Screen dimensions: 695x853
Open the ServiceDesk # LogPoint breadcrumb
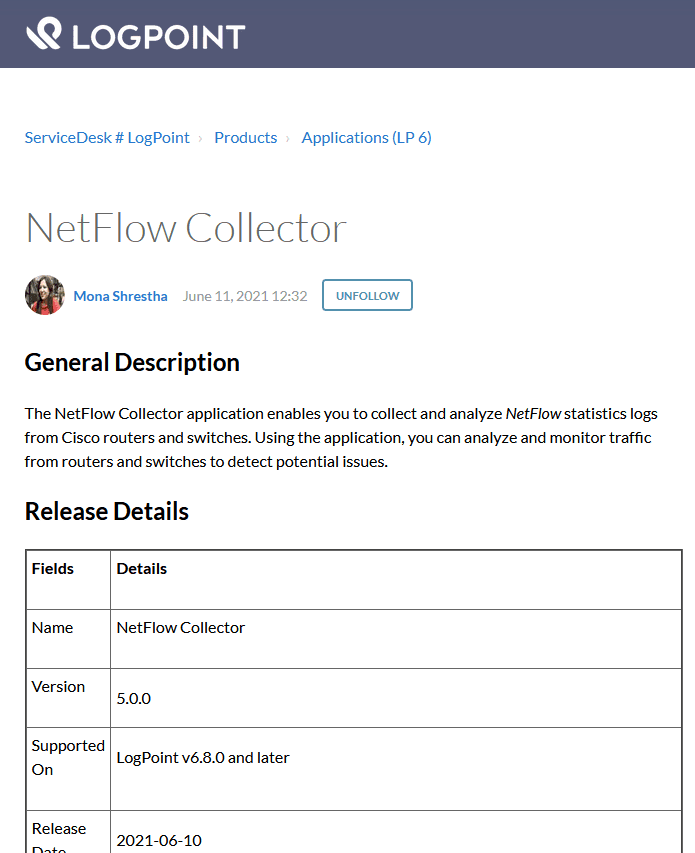107,138
